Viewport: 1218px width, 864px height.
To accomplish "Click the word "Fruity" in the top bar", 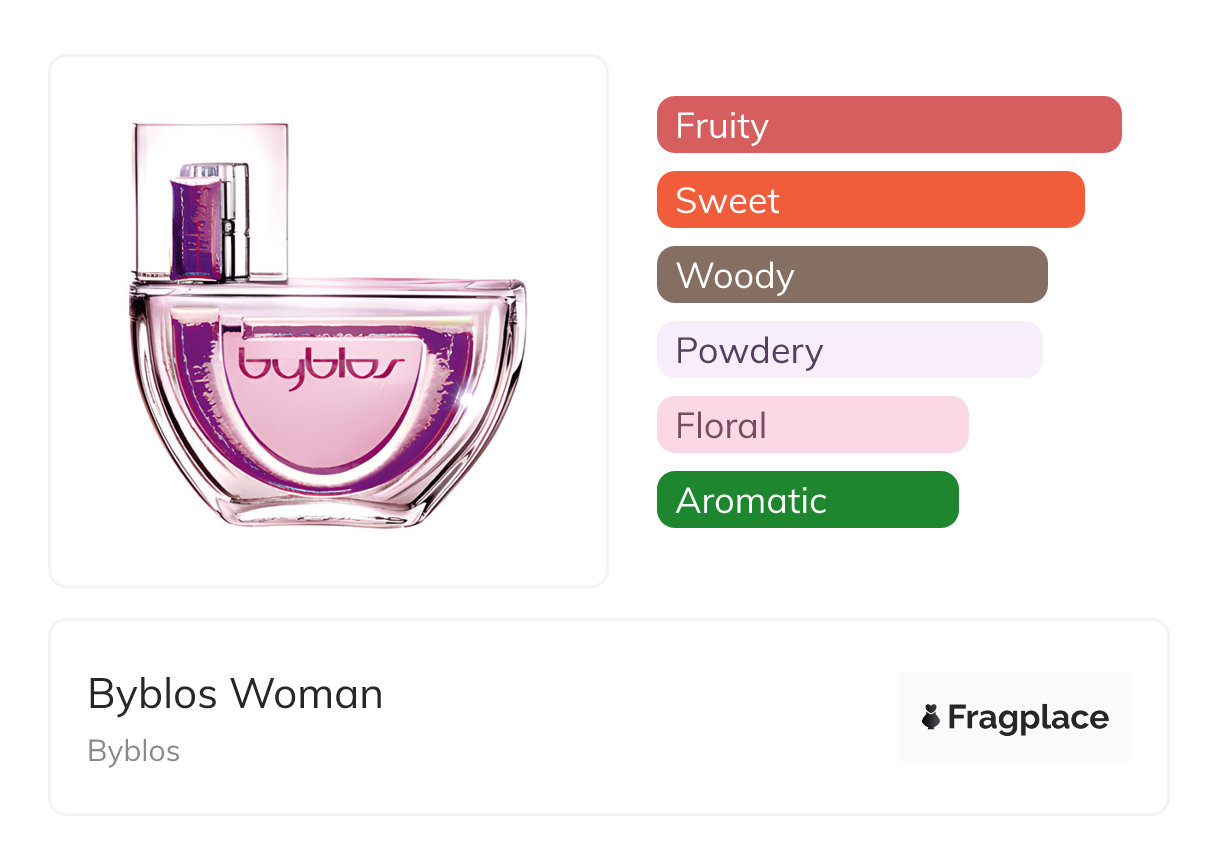I will point(722,126).
